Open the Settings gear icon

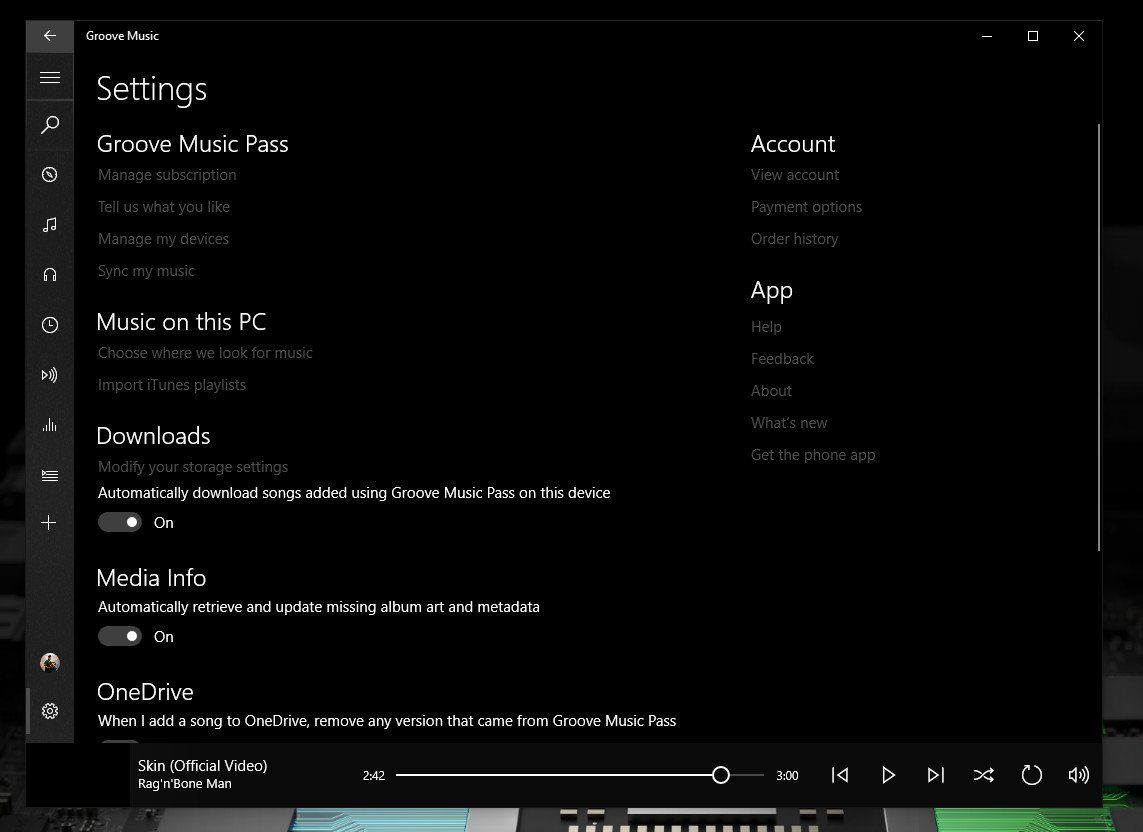pyautogui.click(x=49, y=711)
